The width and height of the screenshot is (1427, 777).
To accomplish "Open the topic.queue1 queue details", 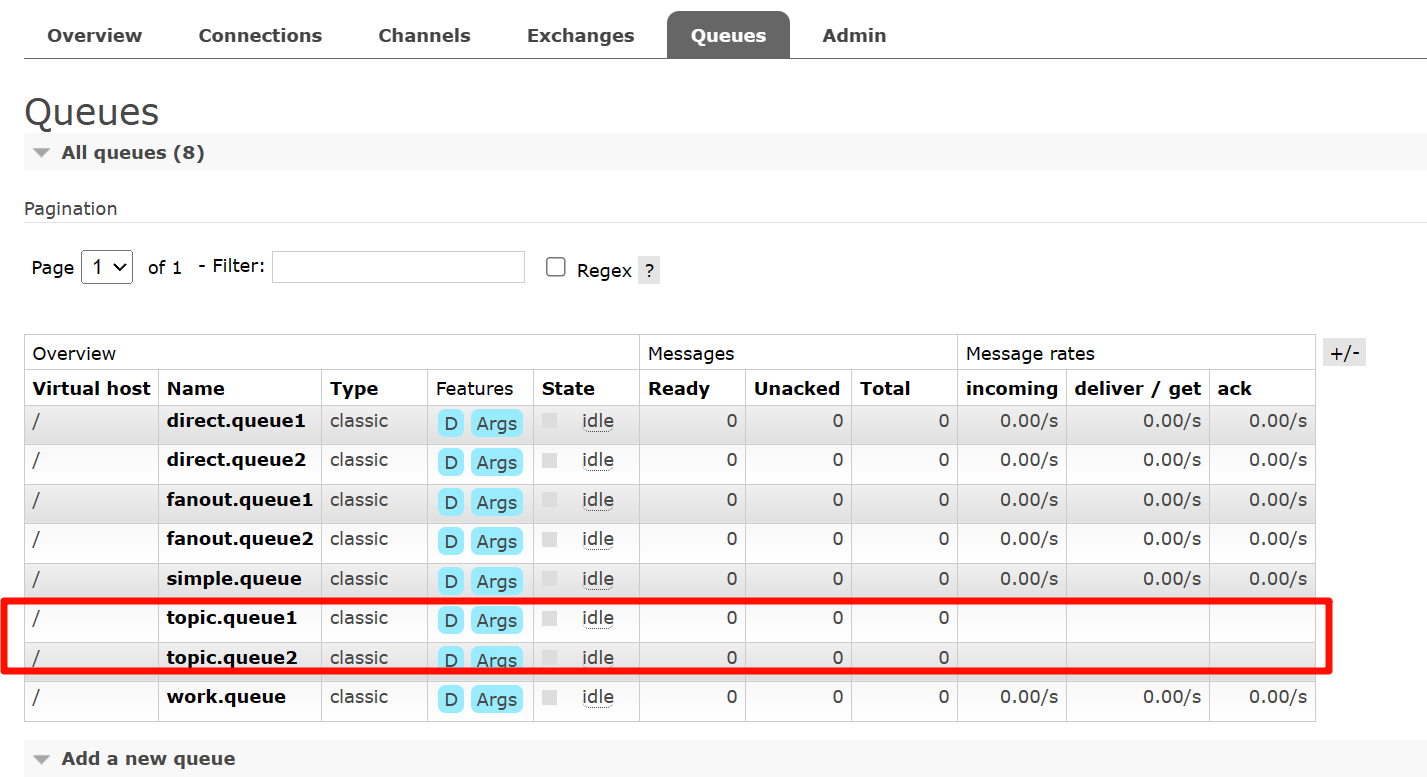I will [231, 618].
